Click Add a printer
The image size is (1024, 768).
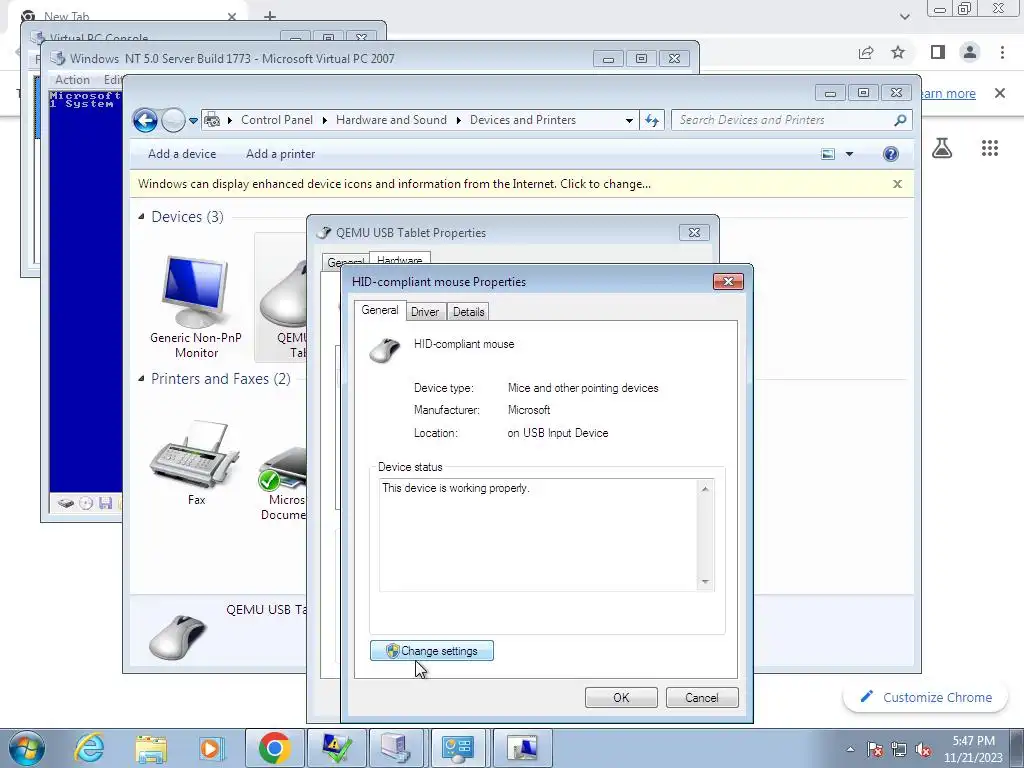pos(280,154)
